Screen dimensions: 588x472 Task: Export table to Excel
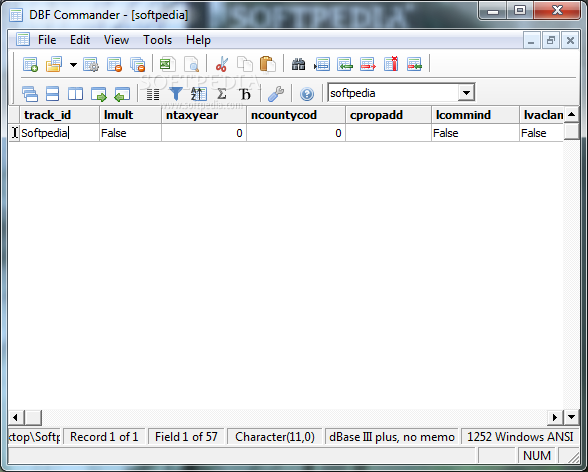point(167,64)
